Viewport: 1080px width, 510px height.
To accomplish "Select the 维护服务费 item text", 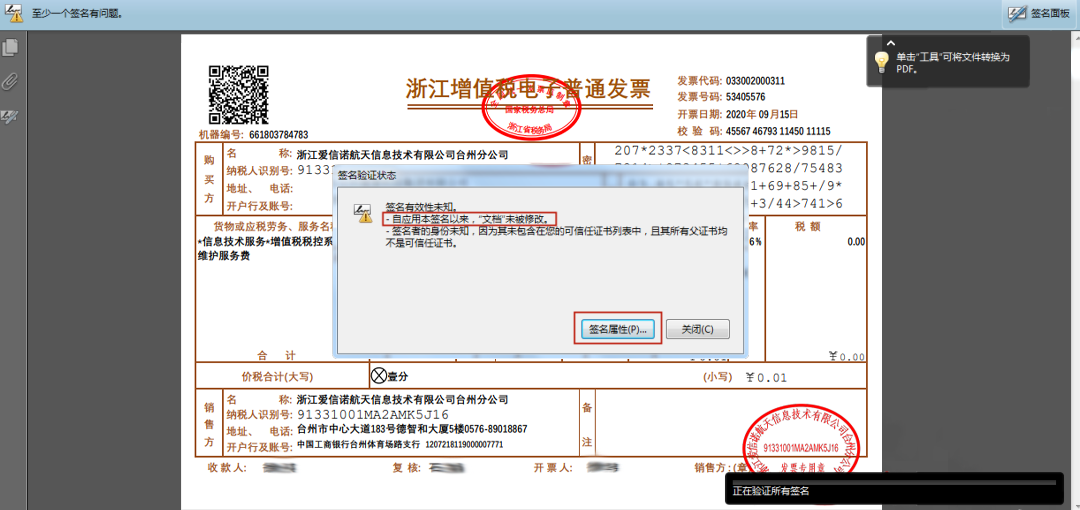I will point(224,256).
